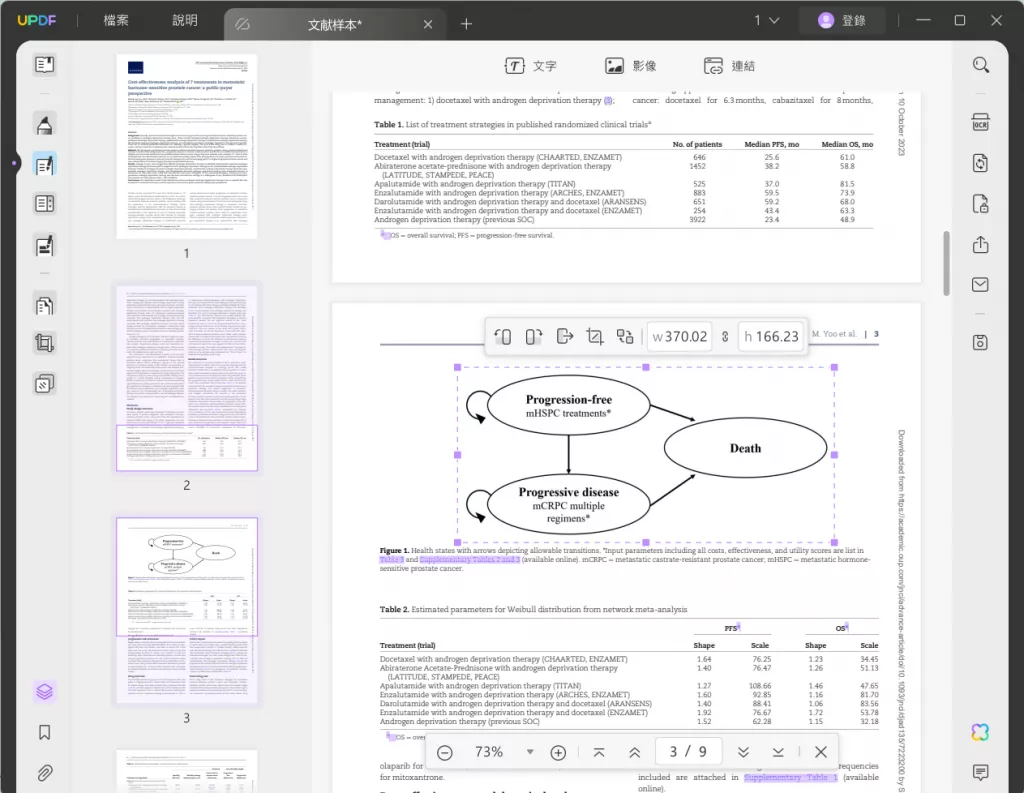Viewport: 1024px width, 793px height.
Task: Open the Convert PDF icon
Action: [980, 163]
